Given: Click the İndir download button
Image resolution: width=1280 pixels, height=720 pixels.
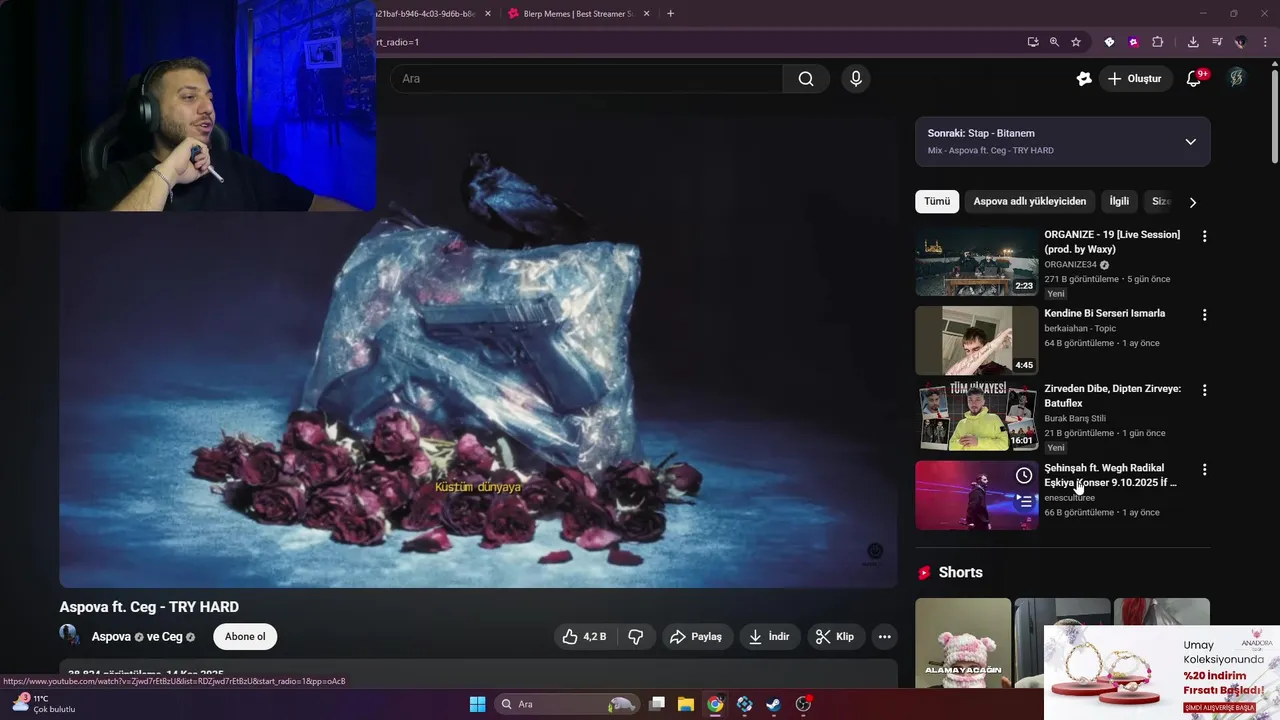Looking at the screenshot, I should [x=770, y=637].
